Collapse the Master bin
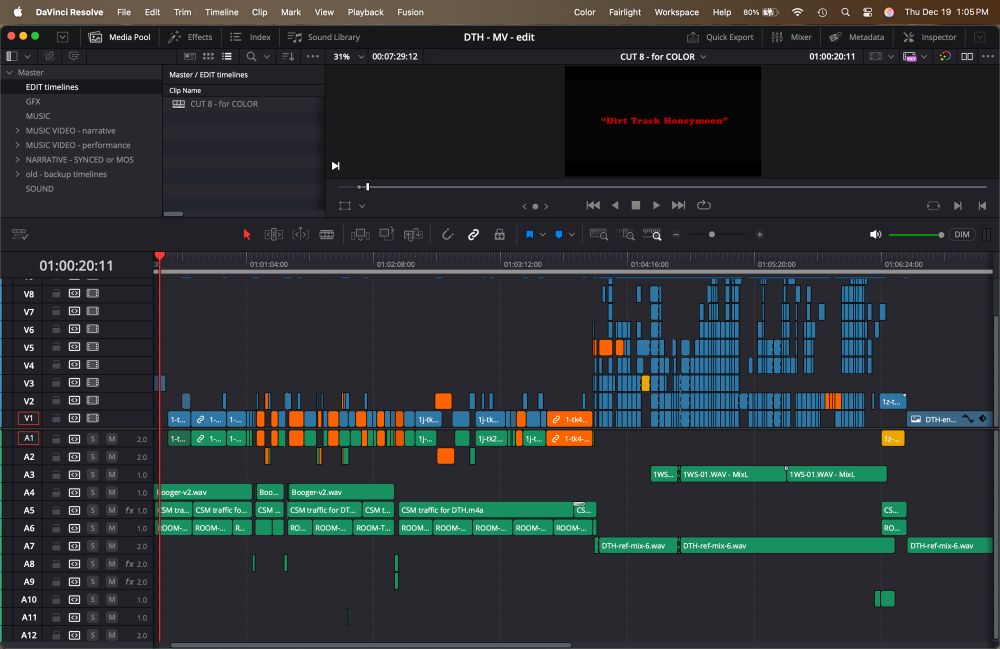Image resolution: width=1000 pixels, height=649 pixels. pos(10,73)
